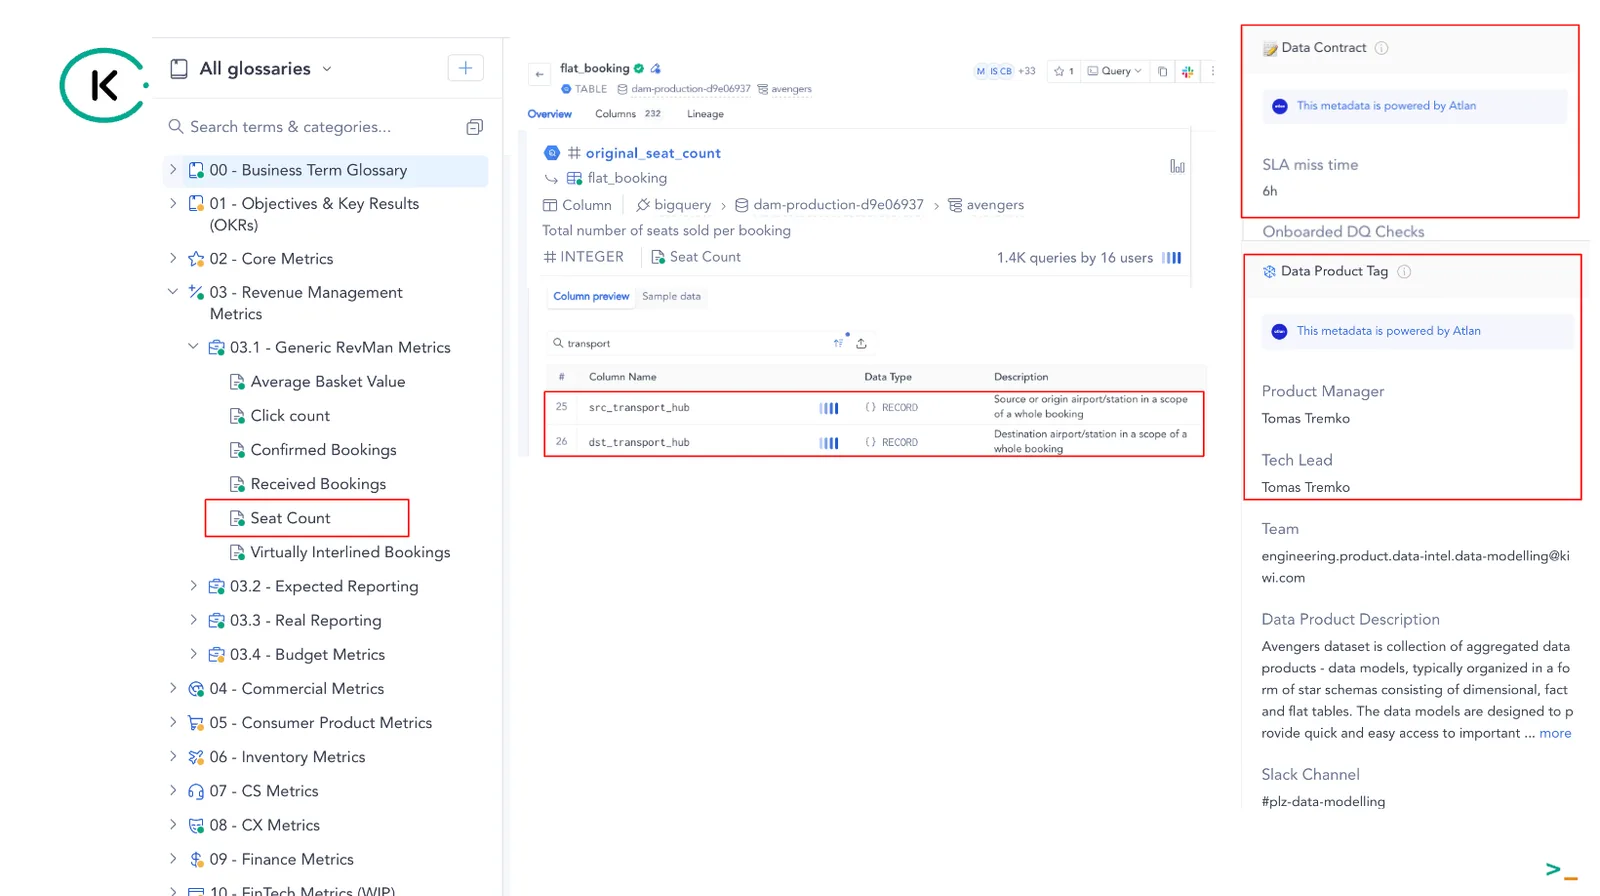Image resolution: width=1600 pixels, height=896 pixels.
Task: Click the owner avatars group
Action: [994, 71]
